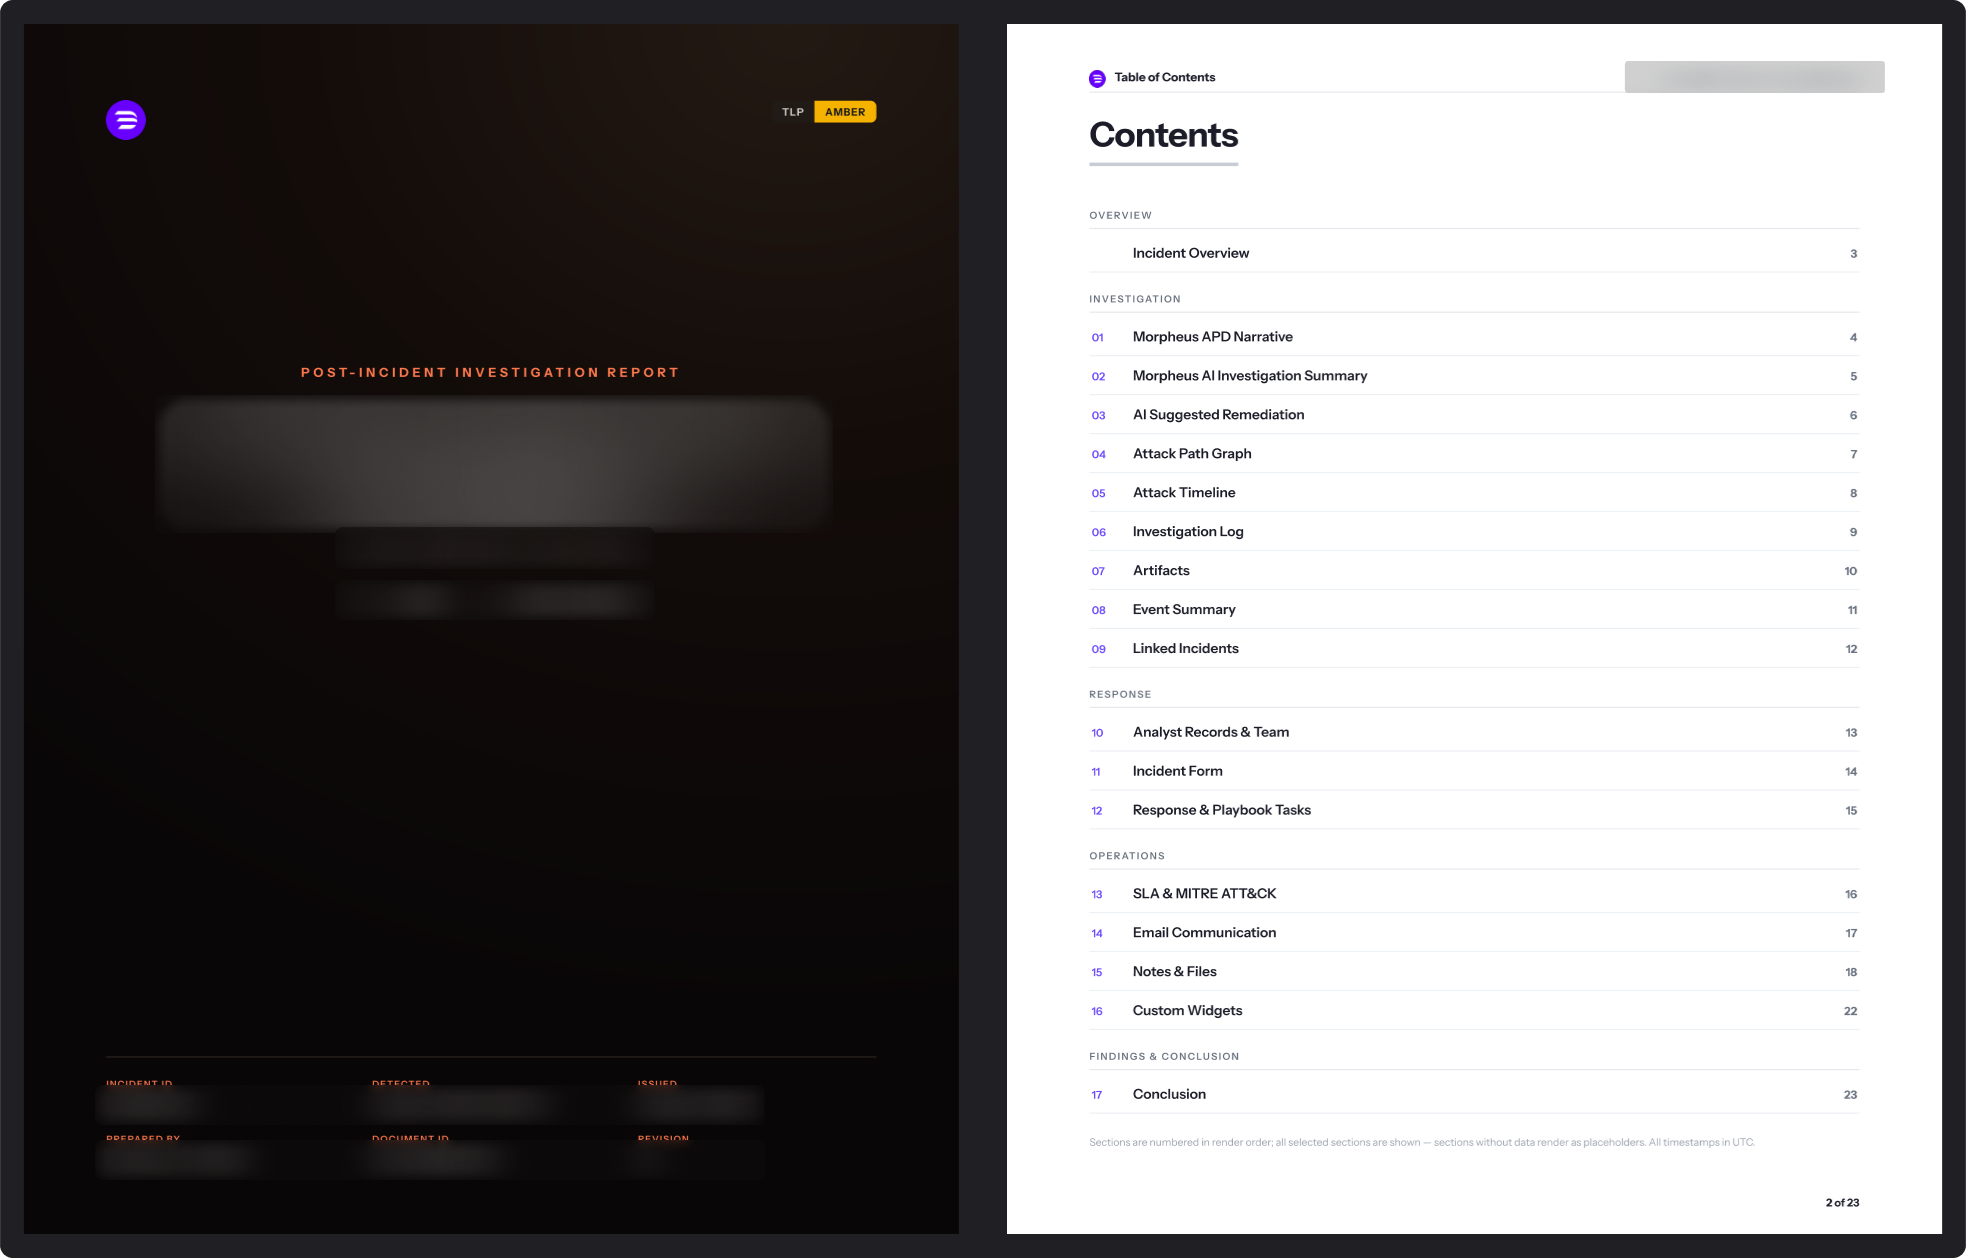The image size is (1966, 1258).
Task: Open Analyst Records & Team entry
Action: click(1474, 732)
